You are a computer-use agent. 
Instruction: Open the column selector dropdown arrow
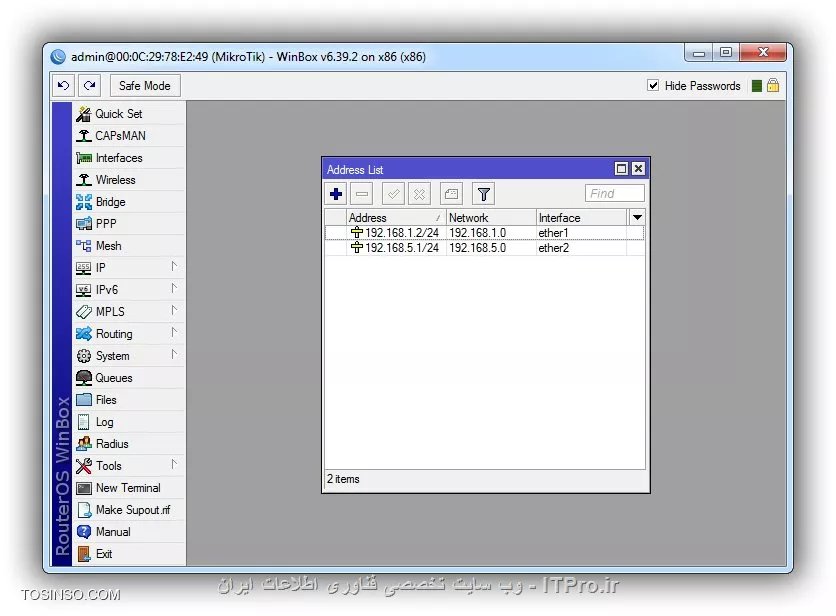(637, 217)
